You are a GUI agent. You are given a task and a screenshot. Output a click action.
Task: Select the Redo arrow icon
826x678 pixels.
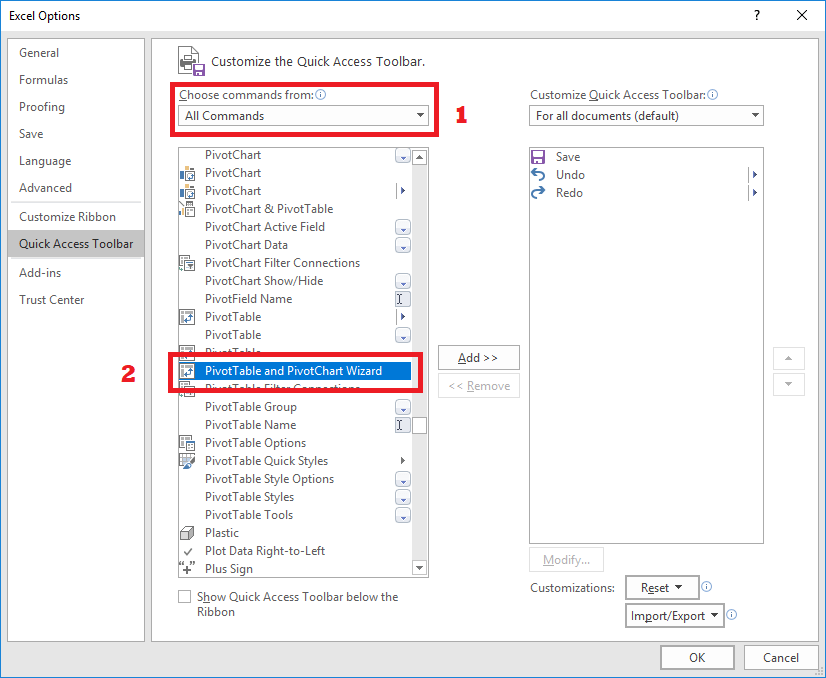[538, 193]
